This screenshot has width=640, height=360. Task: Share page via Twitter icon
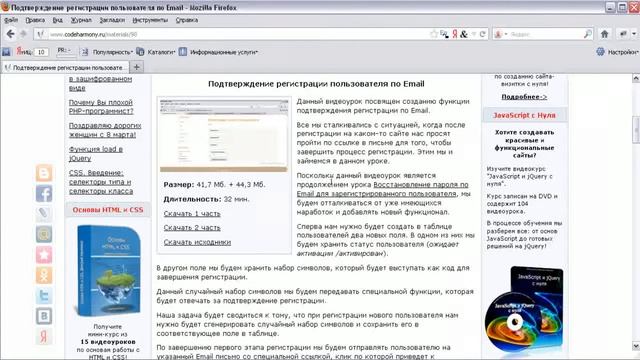[44, 296]
